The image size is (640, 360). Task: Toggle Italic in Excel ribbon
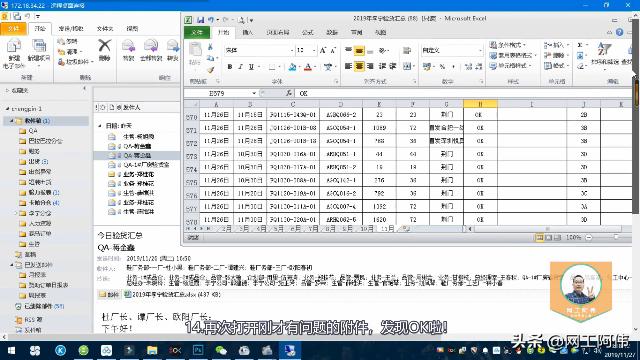tap(240, 67)
